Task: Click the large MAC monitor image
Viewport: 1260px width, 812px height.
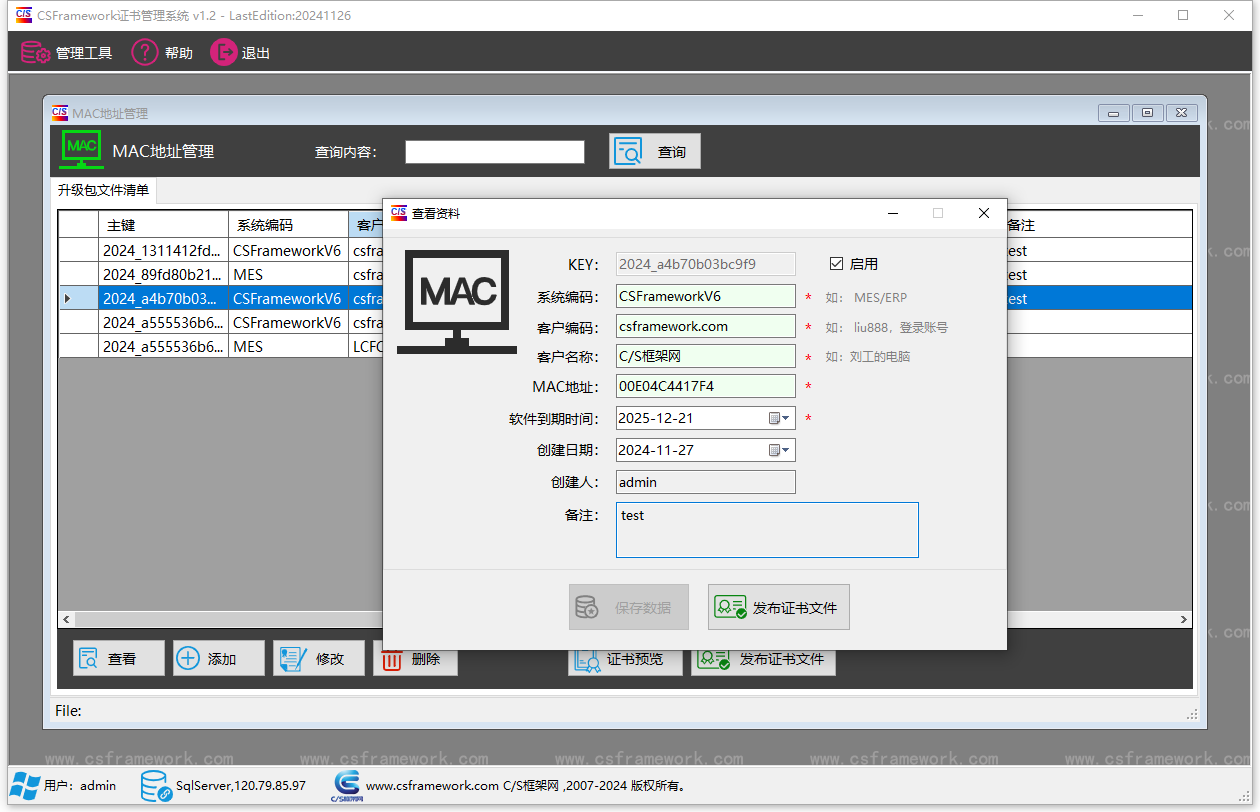Action: (x=456, y=301)
